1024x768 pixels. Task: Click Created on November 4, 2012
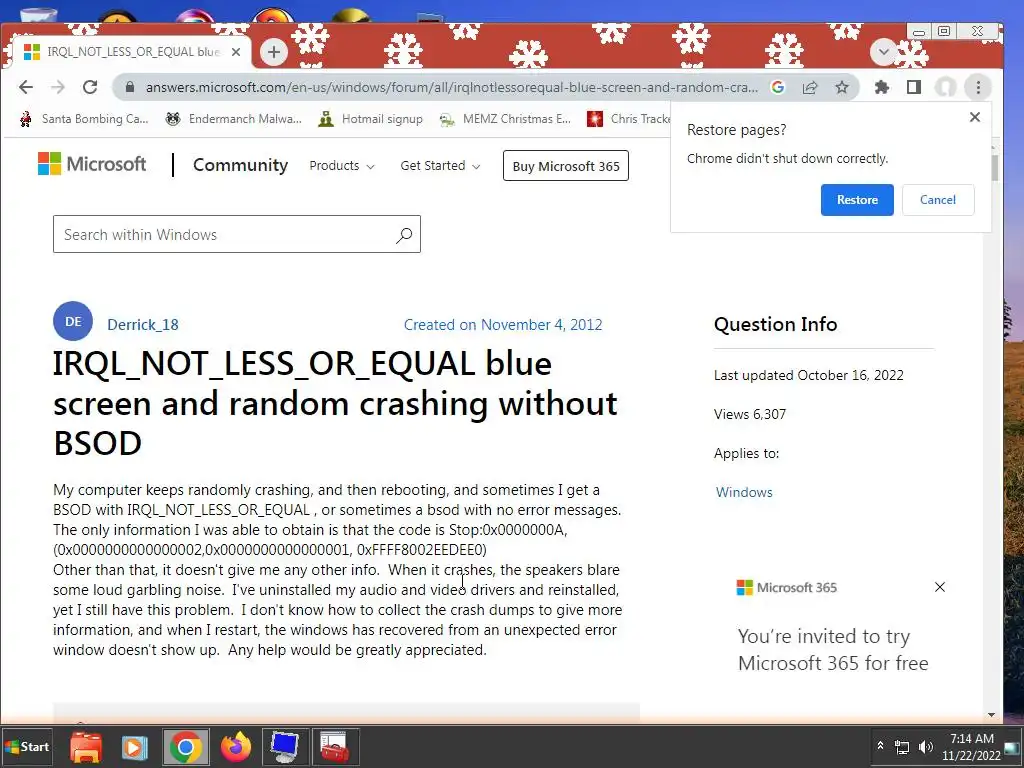[x=503, y=325]
